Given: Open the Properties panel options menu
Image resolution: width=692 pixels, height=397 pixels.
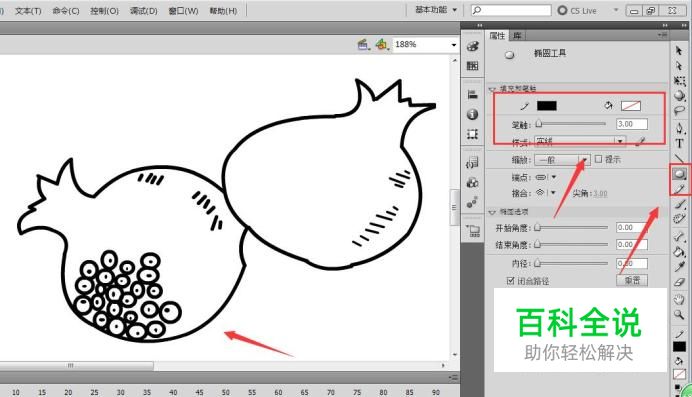Looking at the screenshot, I should click(662, 35).
